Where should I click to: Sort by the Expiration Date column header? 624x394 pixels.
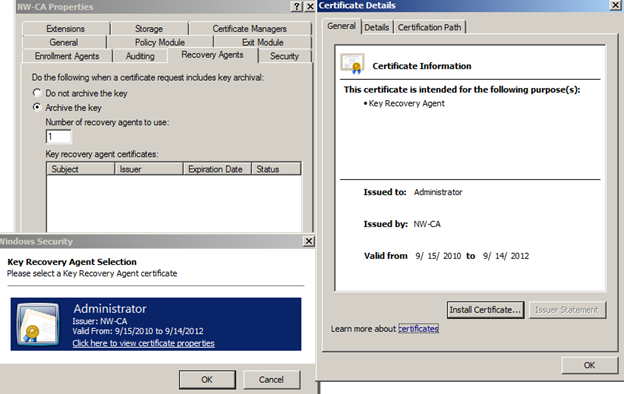coord(217,169)
